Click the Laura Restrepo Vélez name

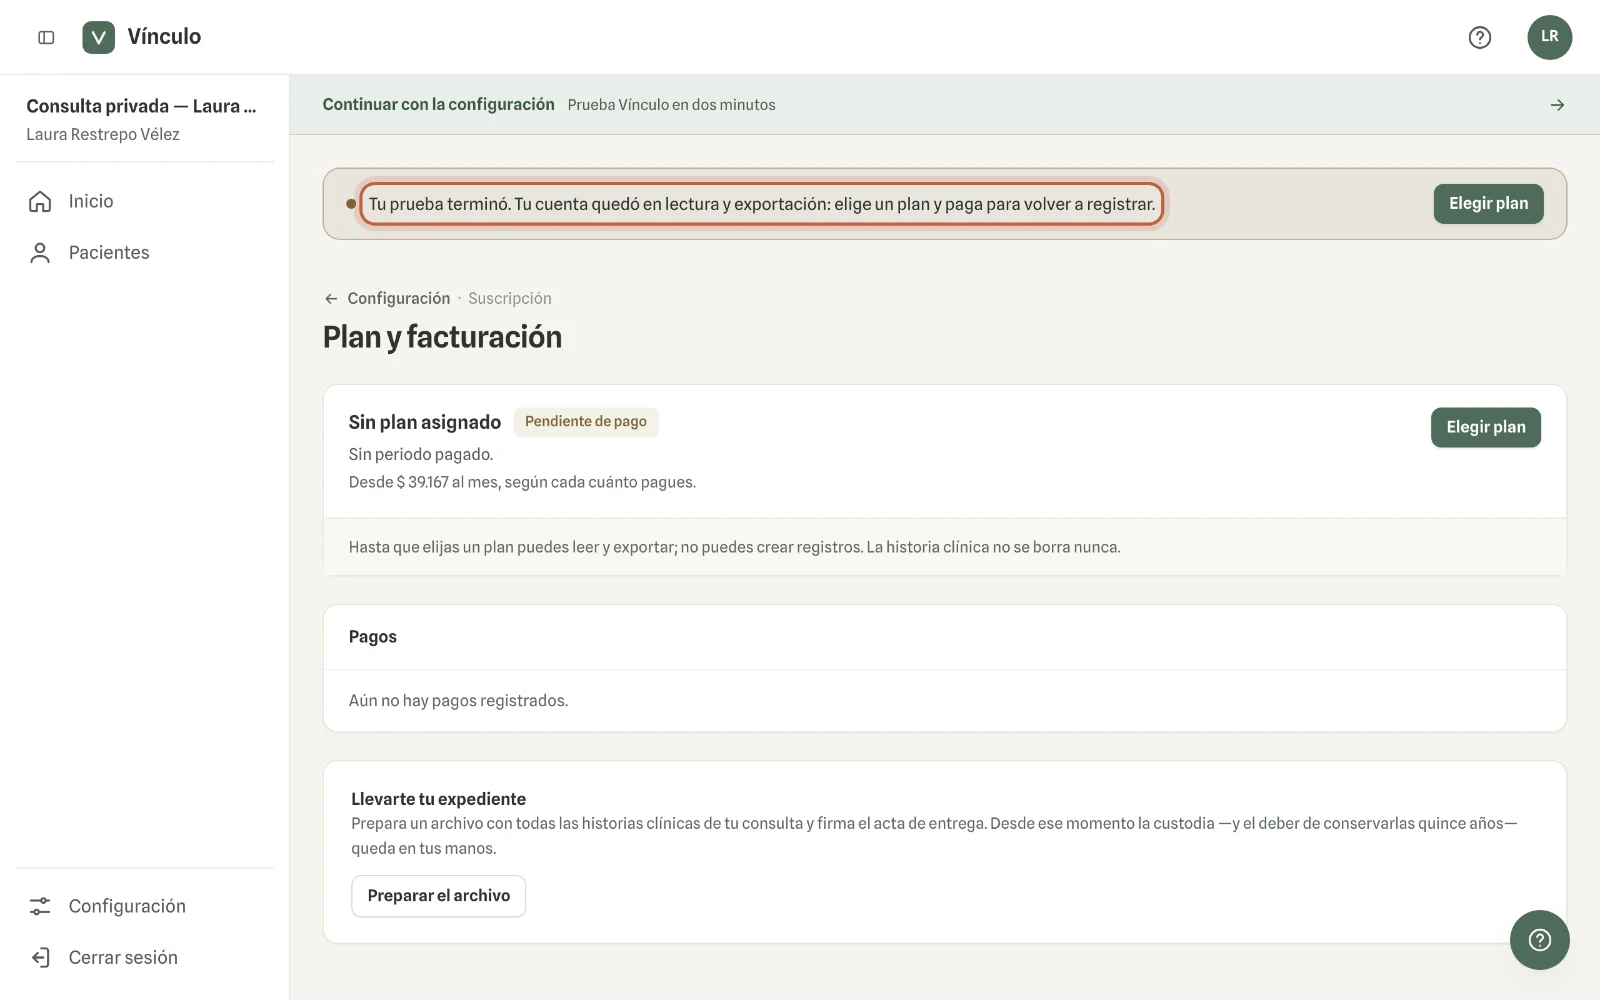pyautogui.click(x=103, y=134)
